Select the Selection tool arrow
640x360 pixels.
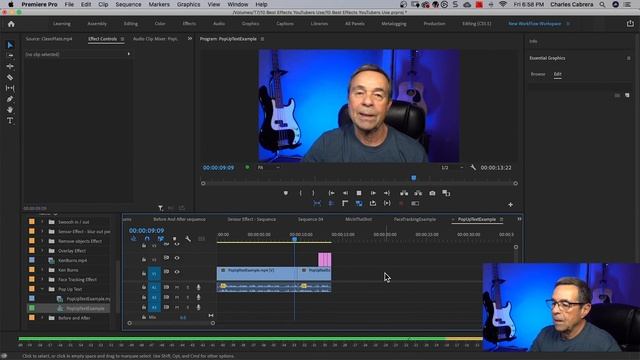pos(10,45)
